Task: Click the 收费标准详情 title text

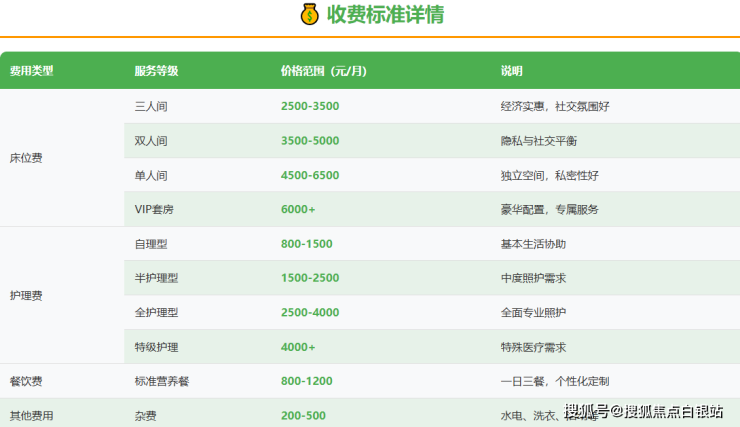Action: pyautogui.click(x=385, y=14)
